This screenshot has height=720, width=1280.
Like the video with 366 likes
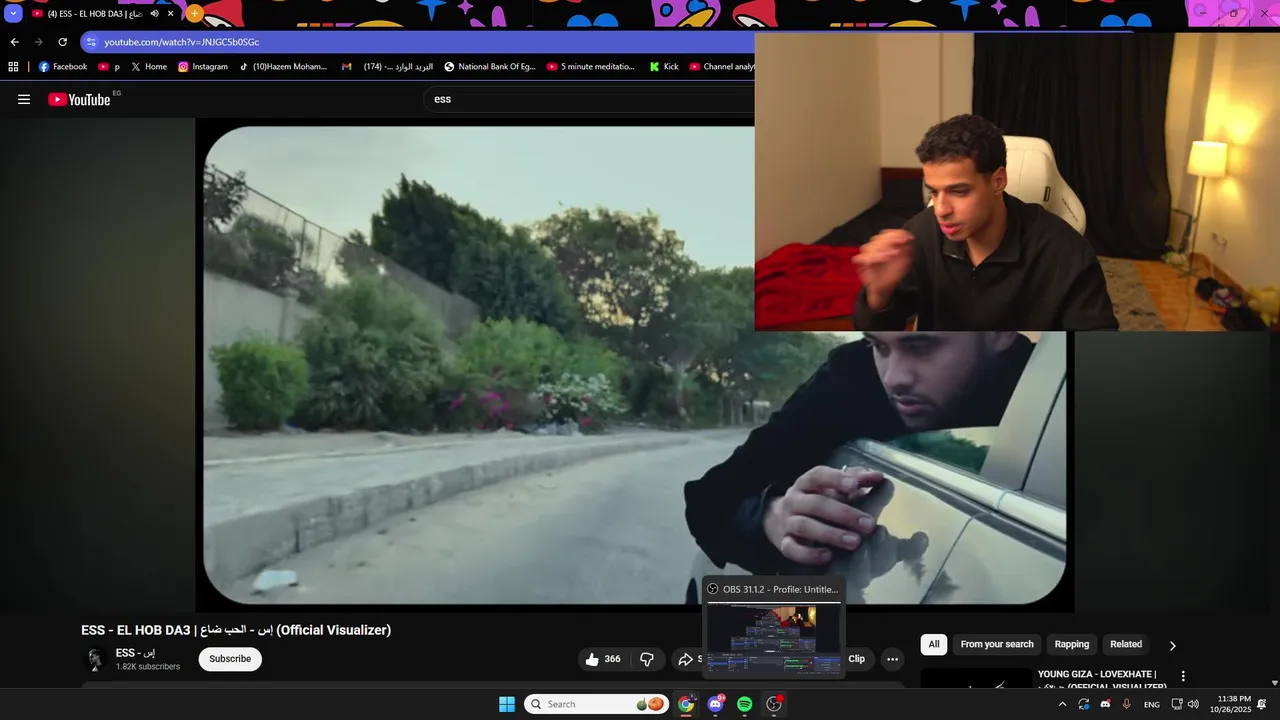602,659
